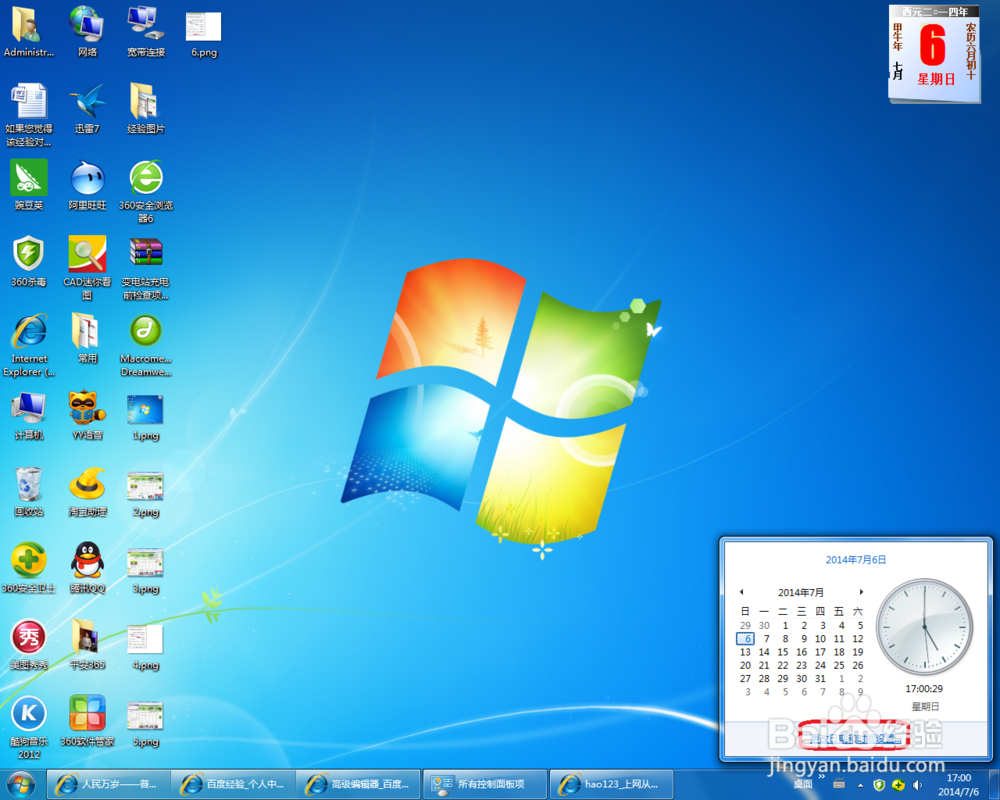Launch Macromedia Dreamweaver shortcut
This screenshot has height=800, width=1000.
(x=146, y=344)
